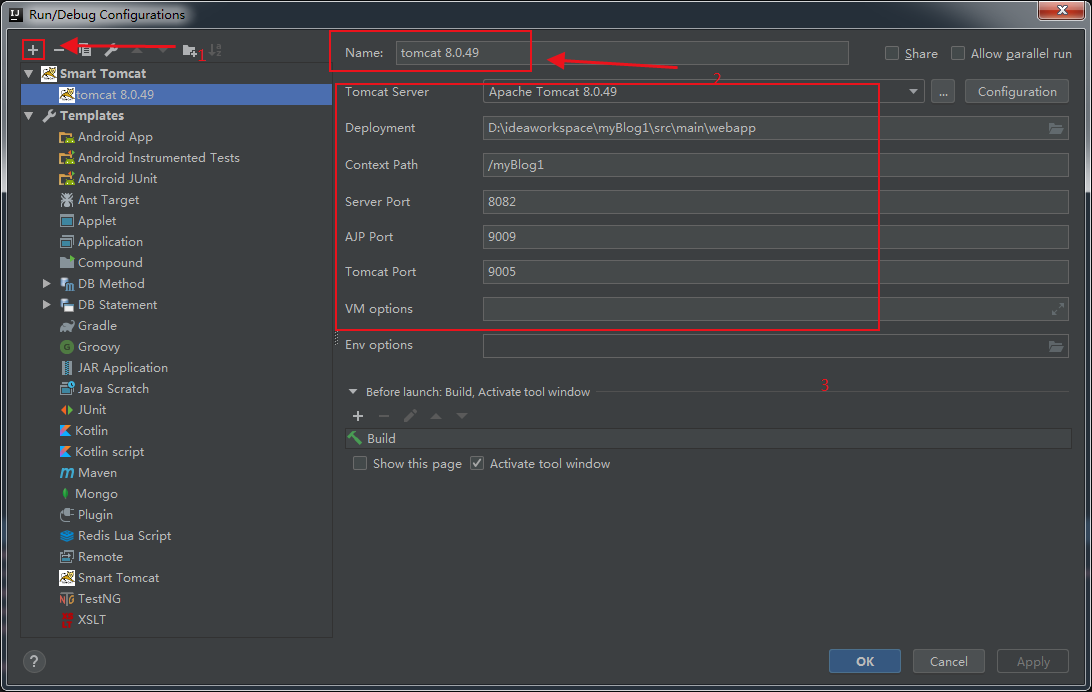Copy the selected configuration
The image size is (1092, 692).
85,50
